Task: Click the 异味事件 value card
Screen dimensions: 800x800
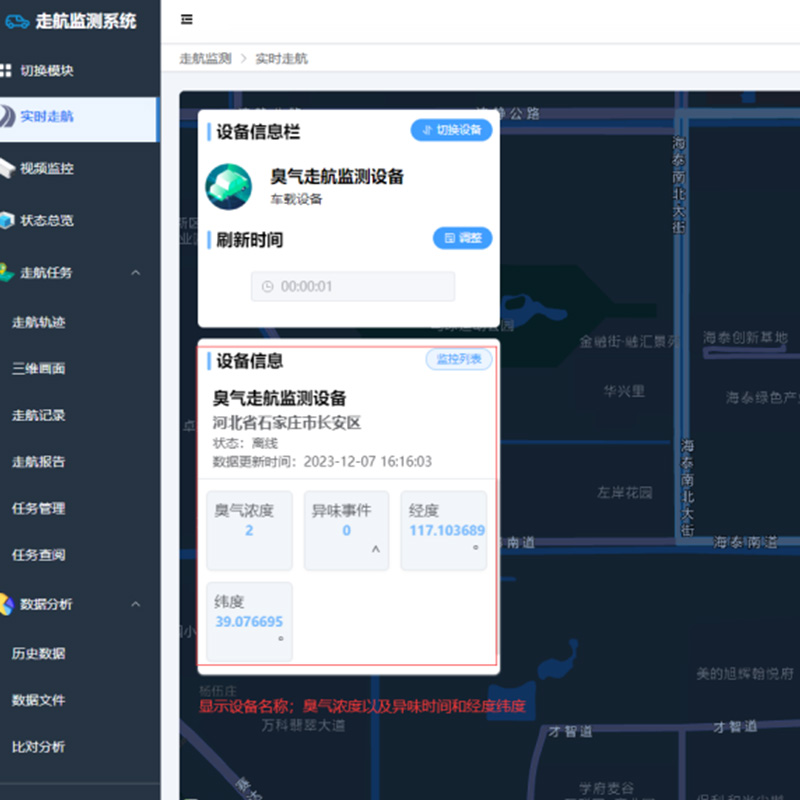Action: click(346, 531)
